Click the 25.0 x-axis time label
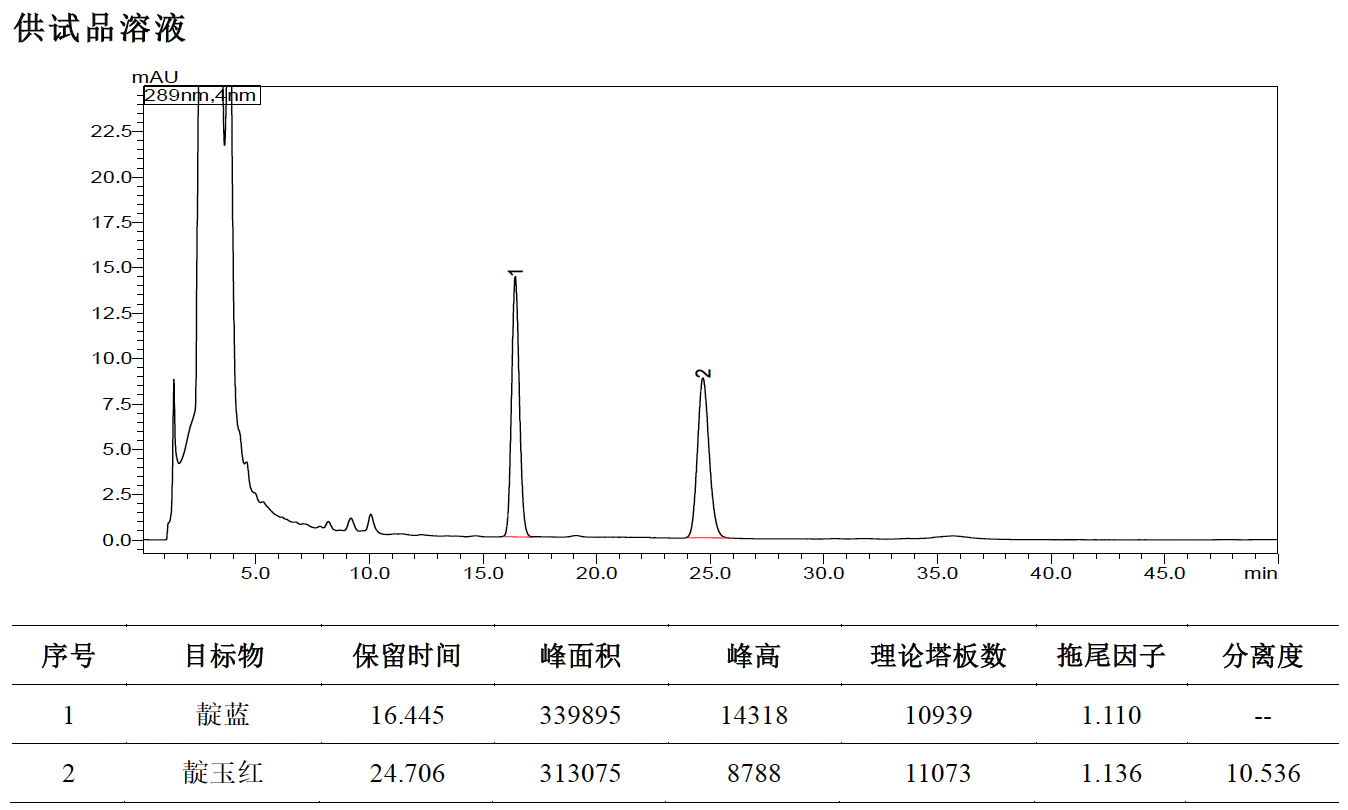This screenshot has width=1348, height=810. click(710, 573)
